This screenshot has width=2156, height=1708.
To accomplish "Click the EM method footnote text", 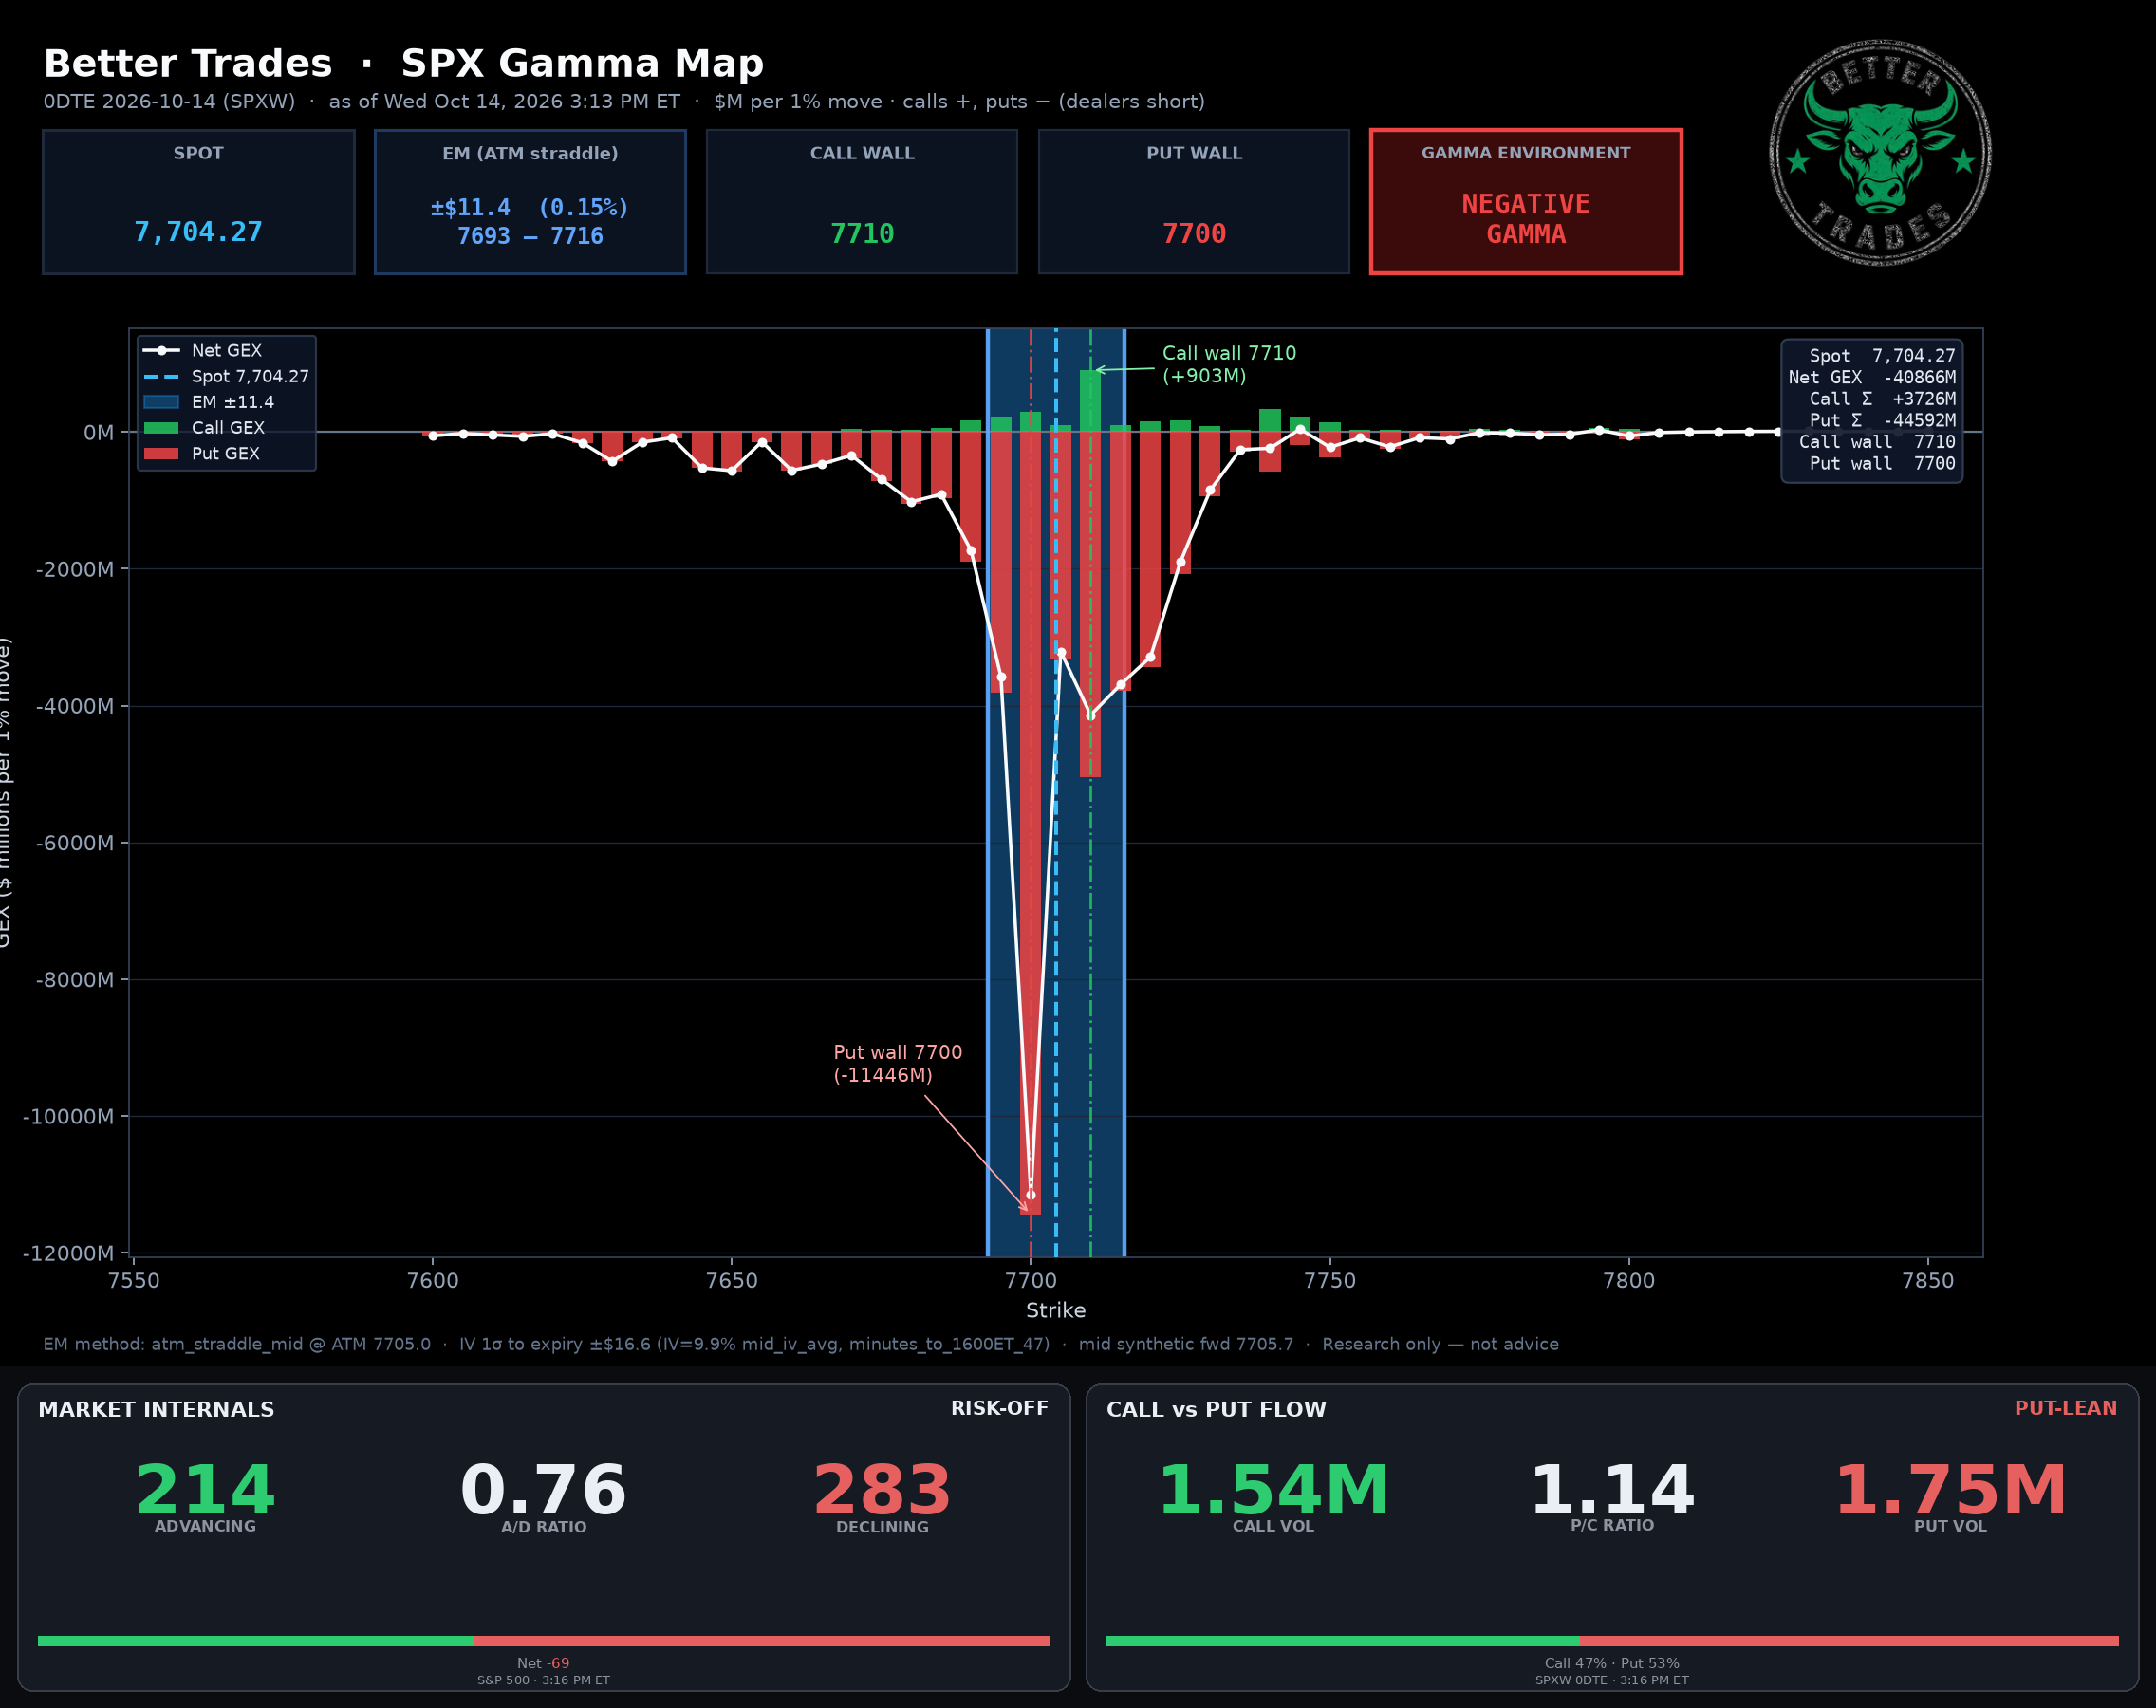I will pyautogui.click(x=801, y=1344).
